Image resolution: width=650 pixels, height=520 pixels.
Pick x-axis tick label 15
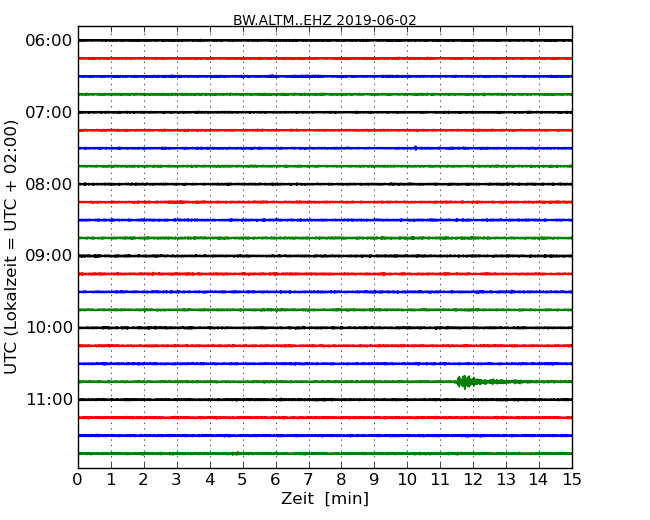[572, 479]
